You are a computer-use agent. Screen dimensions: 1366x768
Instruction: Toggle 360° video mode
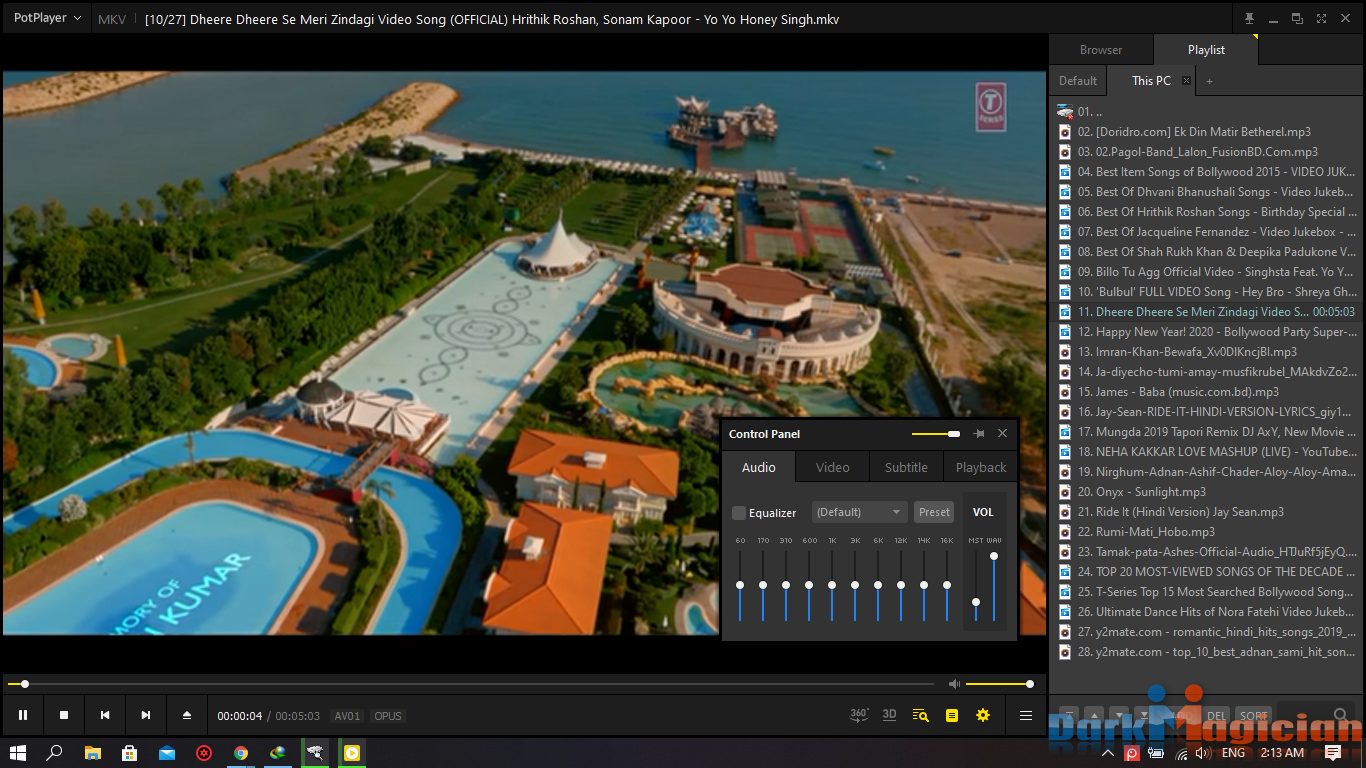859,715
